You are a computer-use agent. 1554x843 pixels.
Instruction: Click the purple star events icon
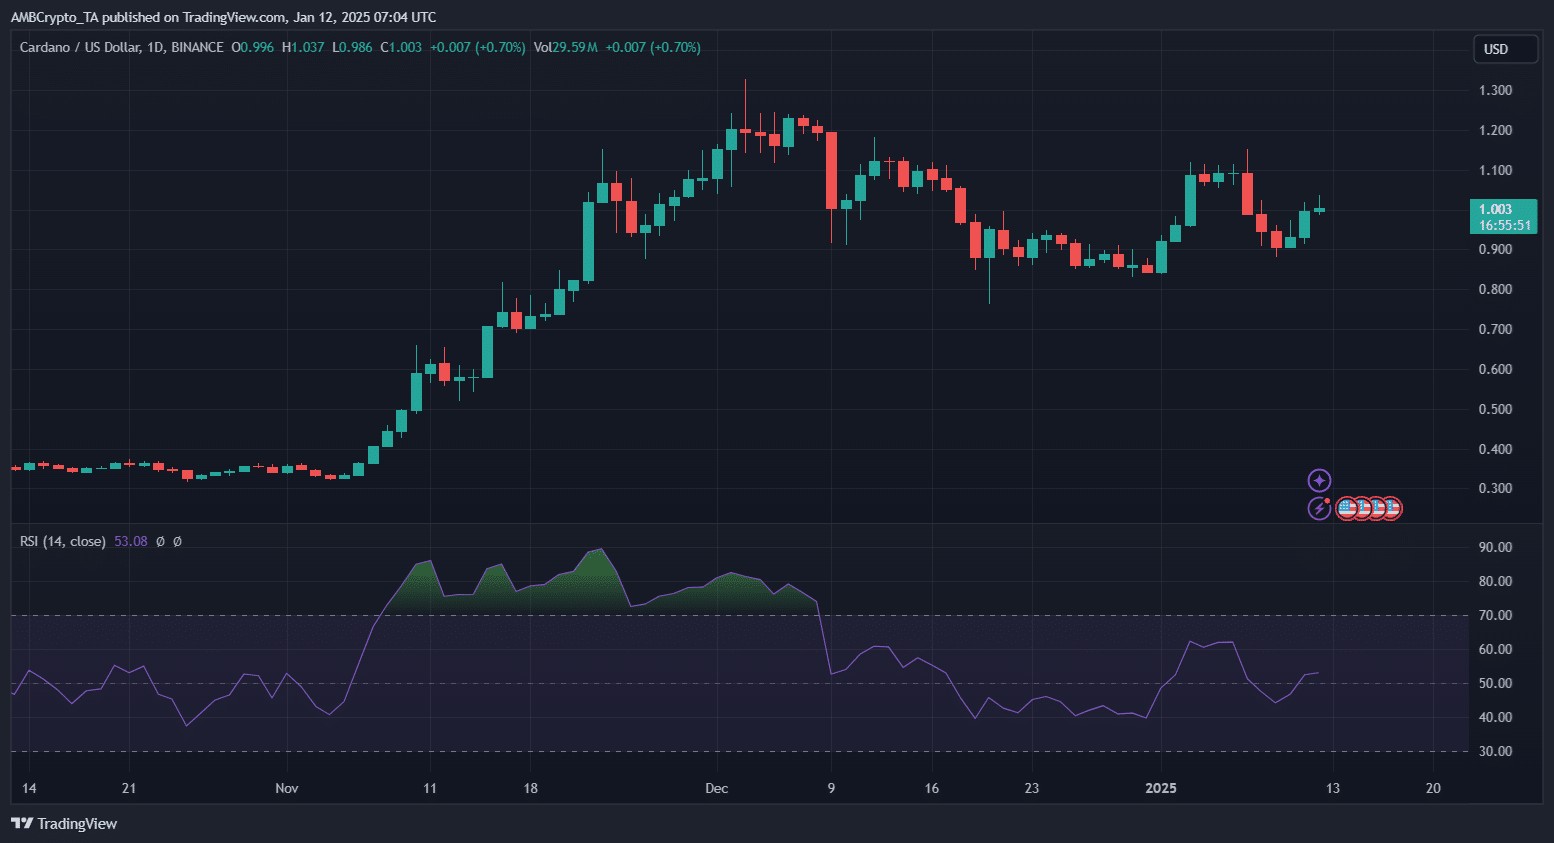pos(1319,481)
